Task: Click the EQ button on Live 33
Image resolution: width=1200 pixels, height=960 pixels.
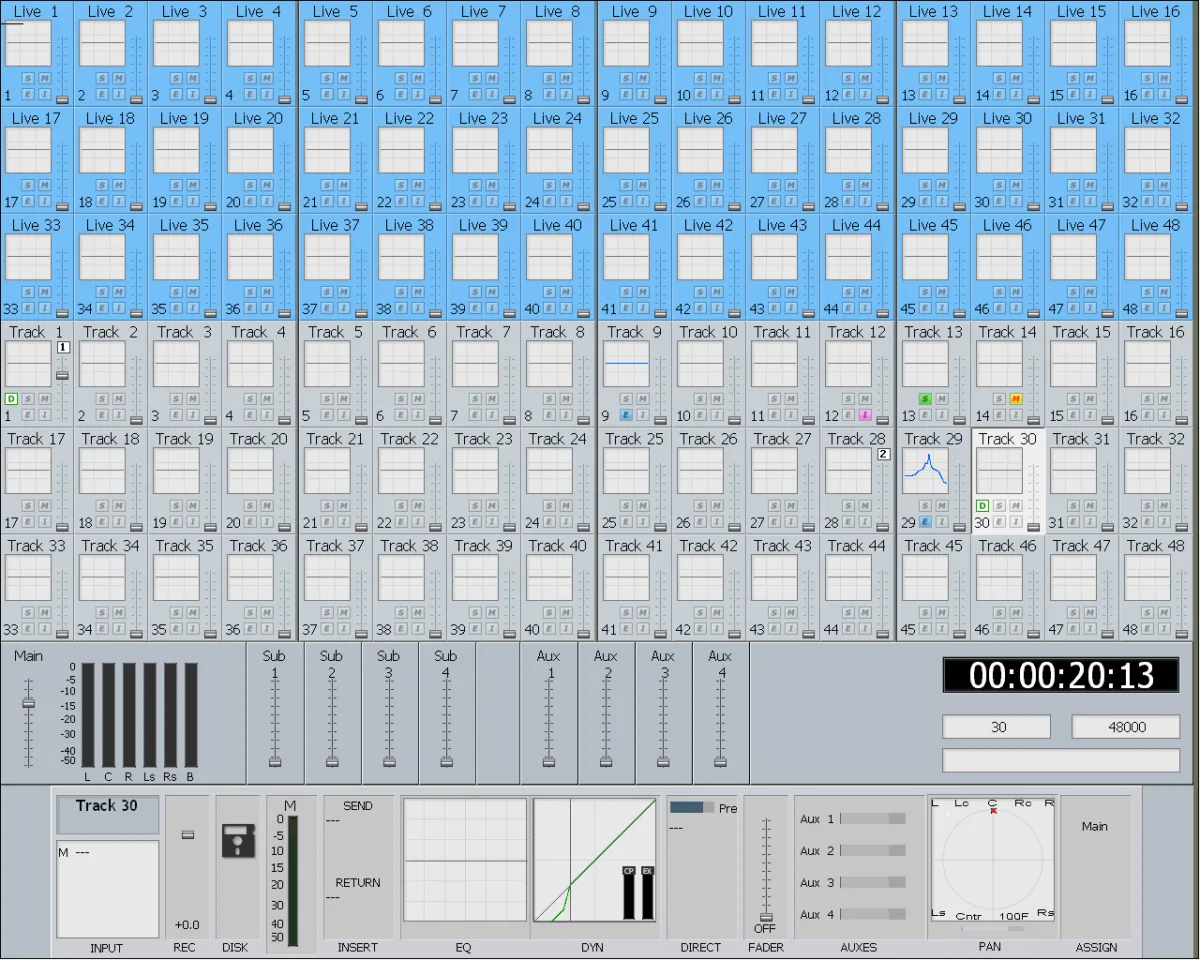Action: click(28, 308)
